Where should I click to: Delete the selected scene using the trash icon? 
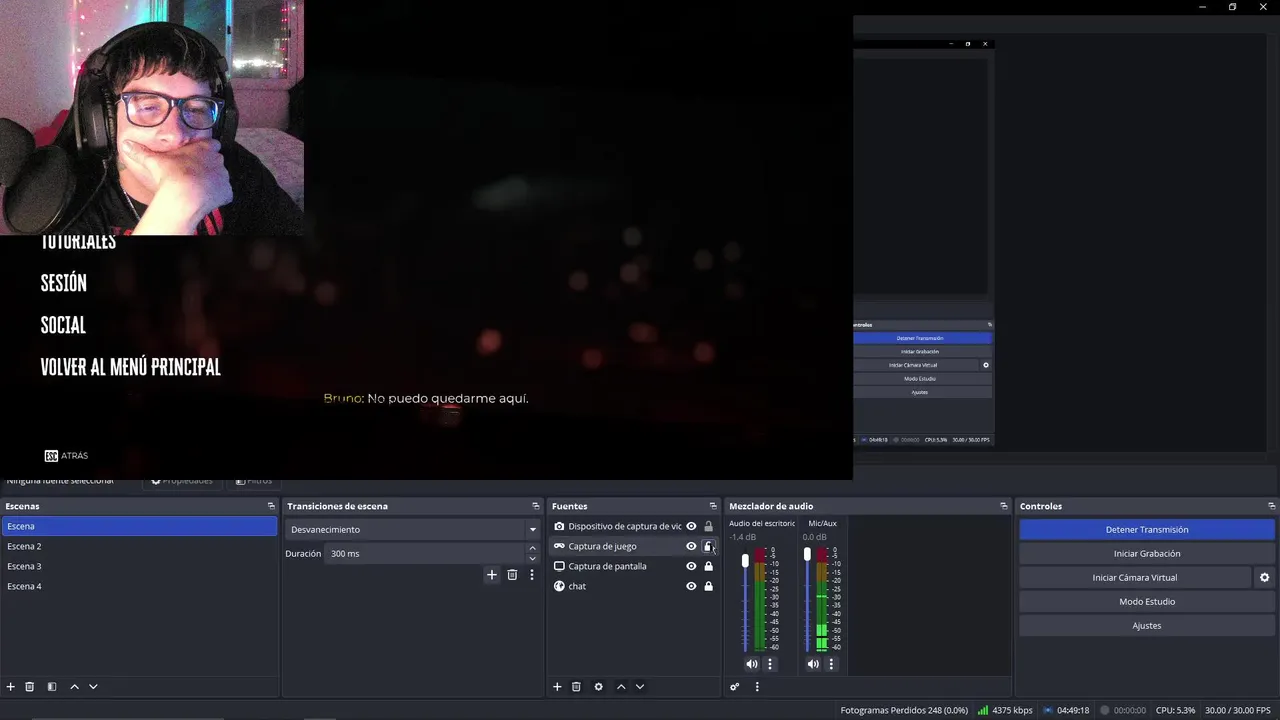[x=30, y=687]
